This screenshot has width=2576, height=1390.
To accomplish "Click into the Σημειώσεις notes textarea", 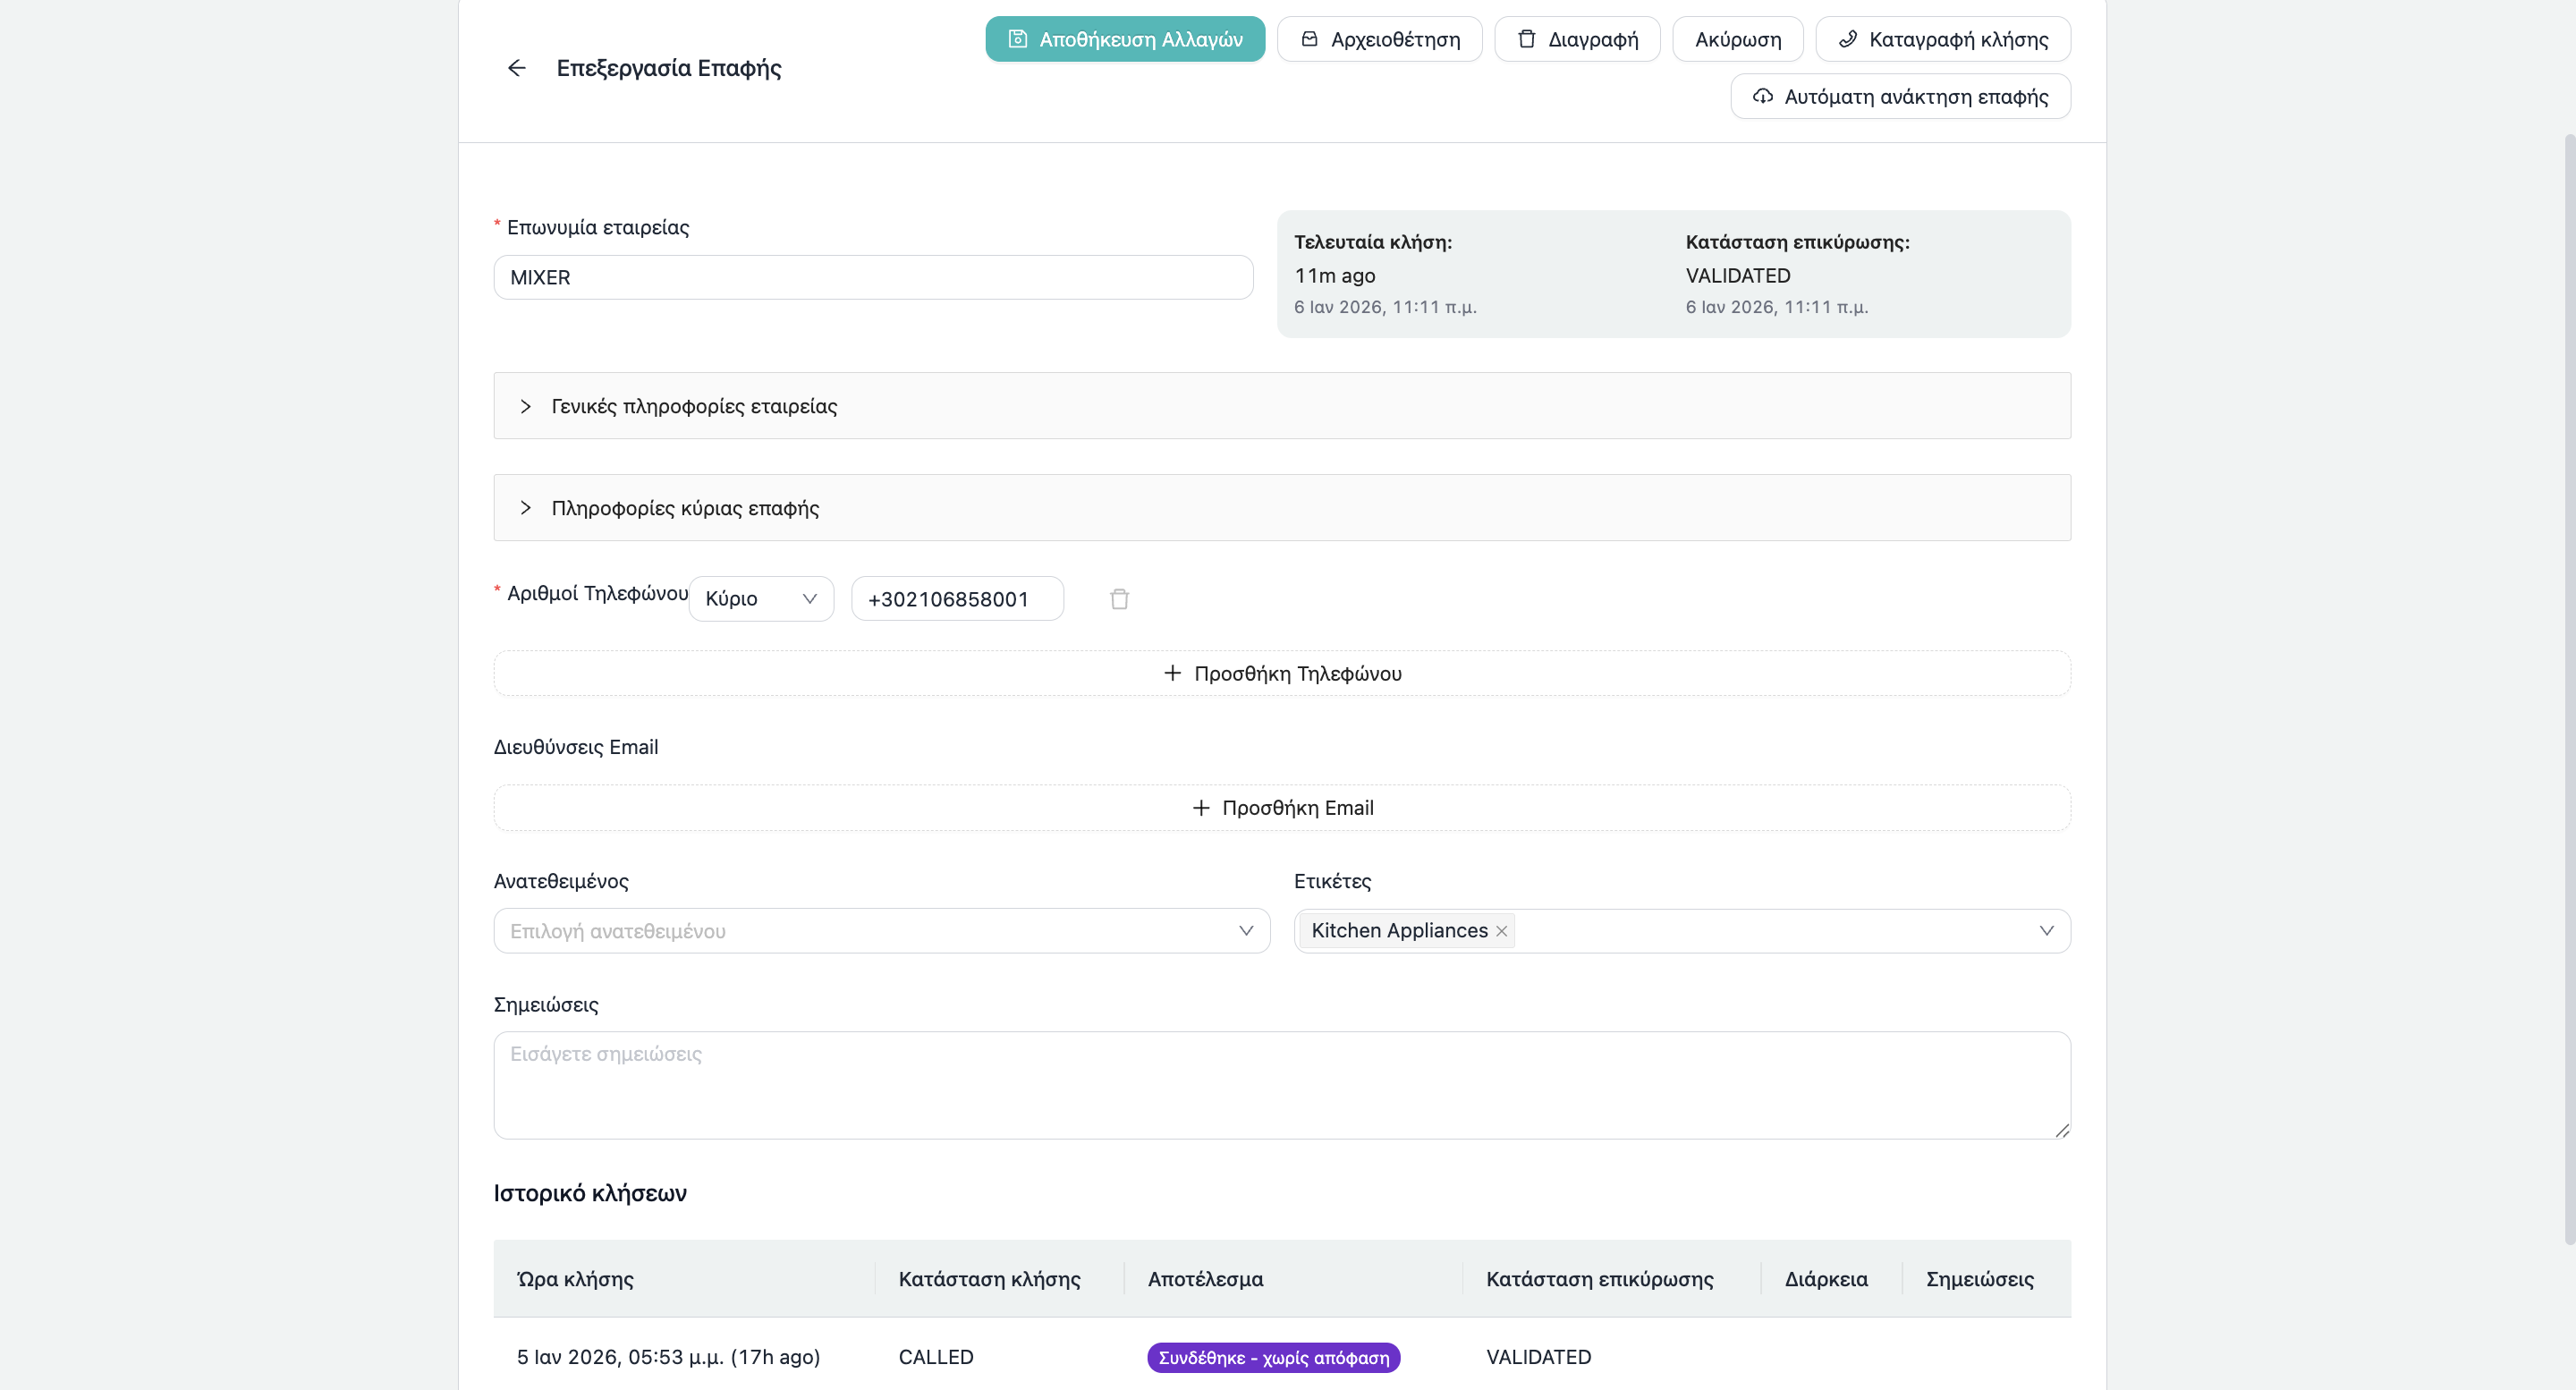I will [1281, 1085].
